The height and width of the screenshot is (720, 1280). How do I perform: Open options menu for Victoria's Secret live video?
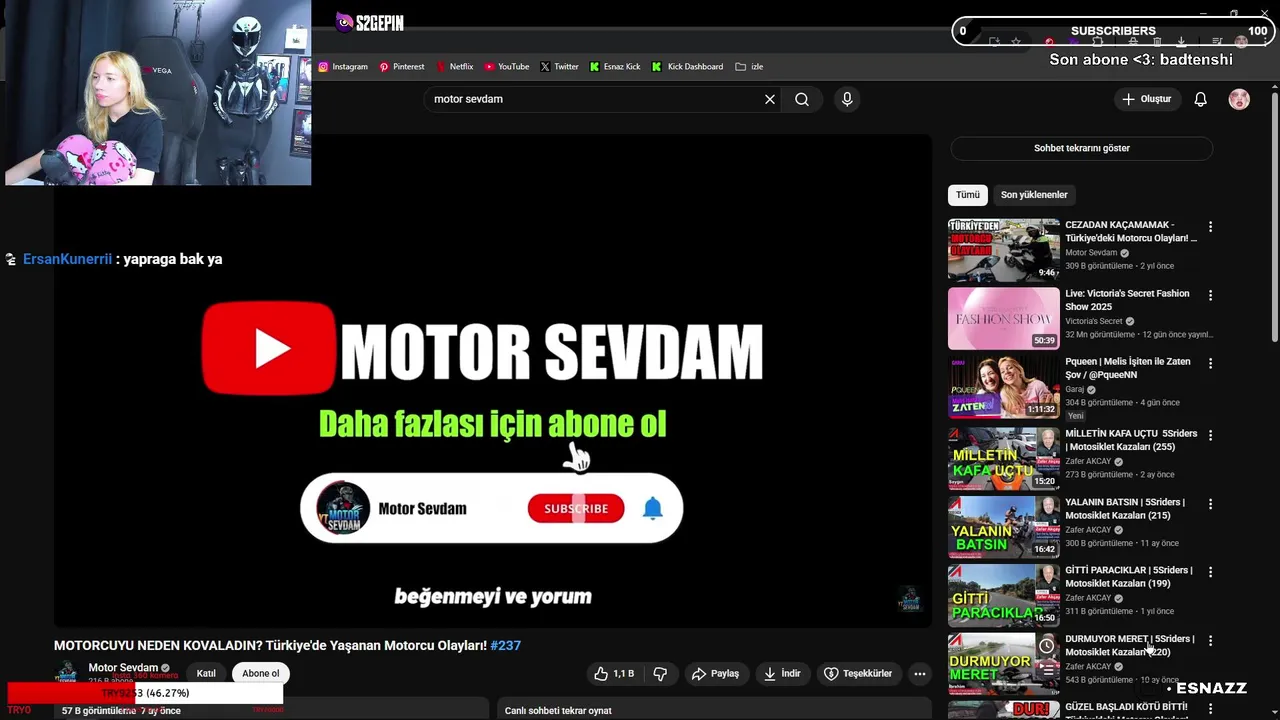pos(1210,295)
